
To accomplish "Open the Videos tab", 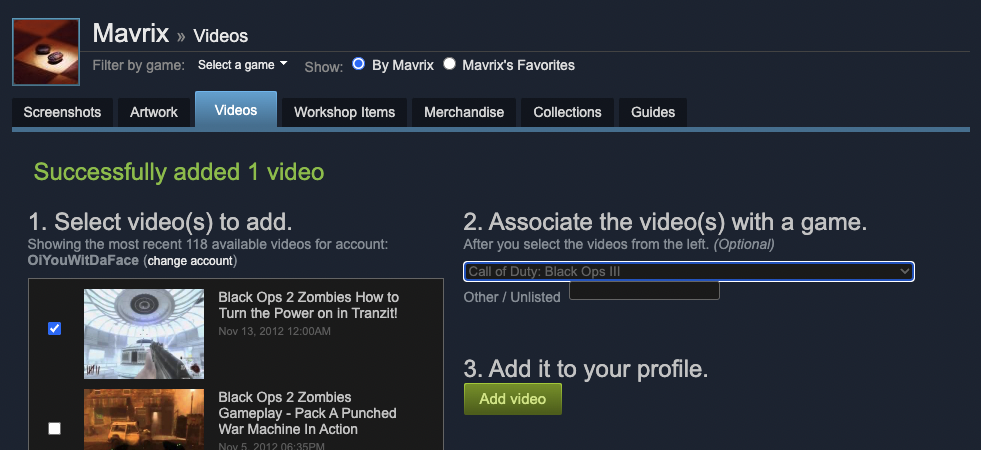I will tap(236, 110).
